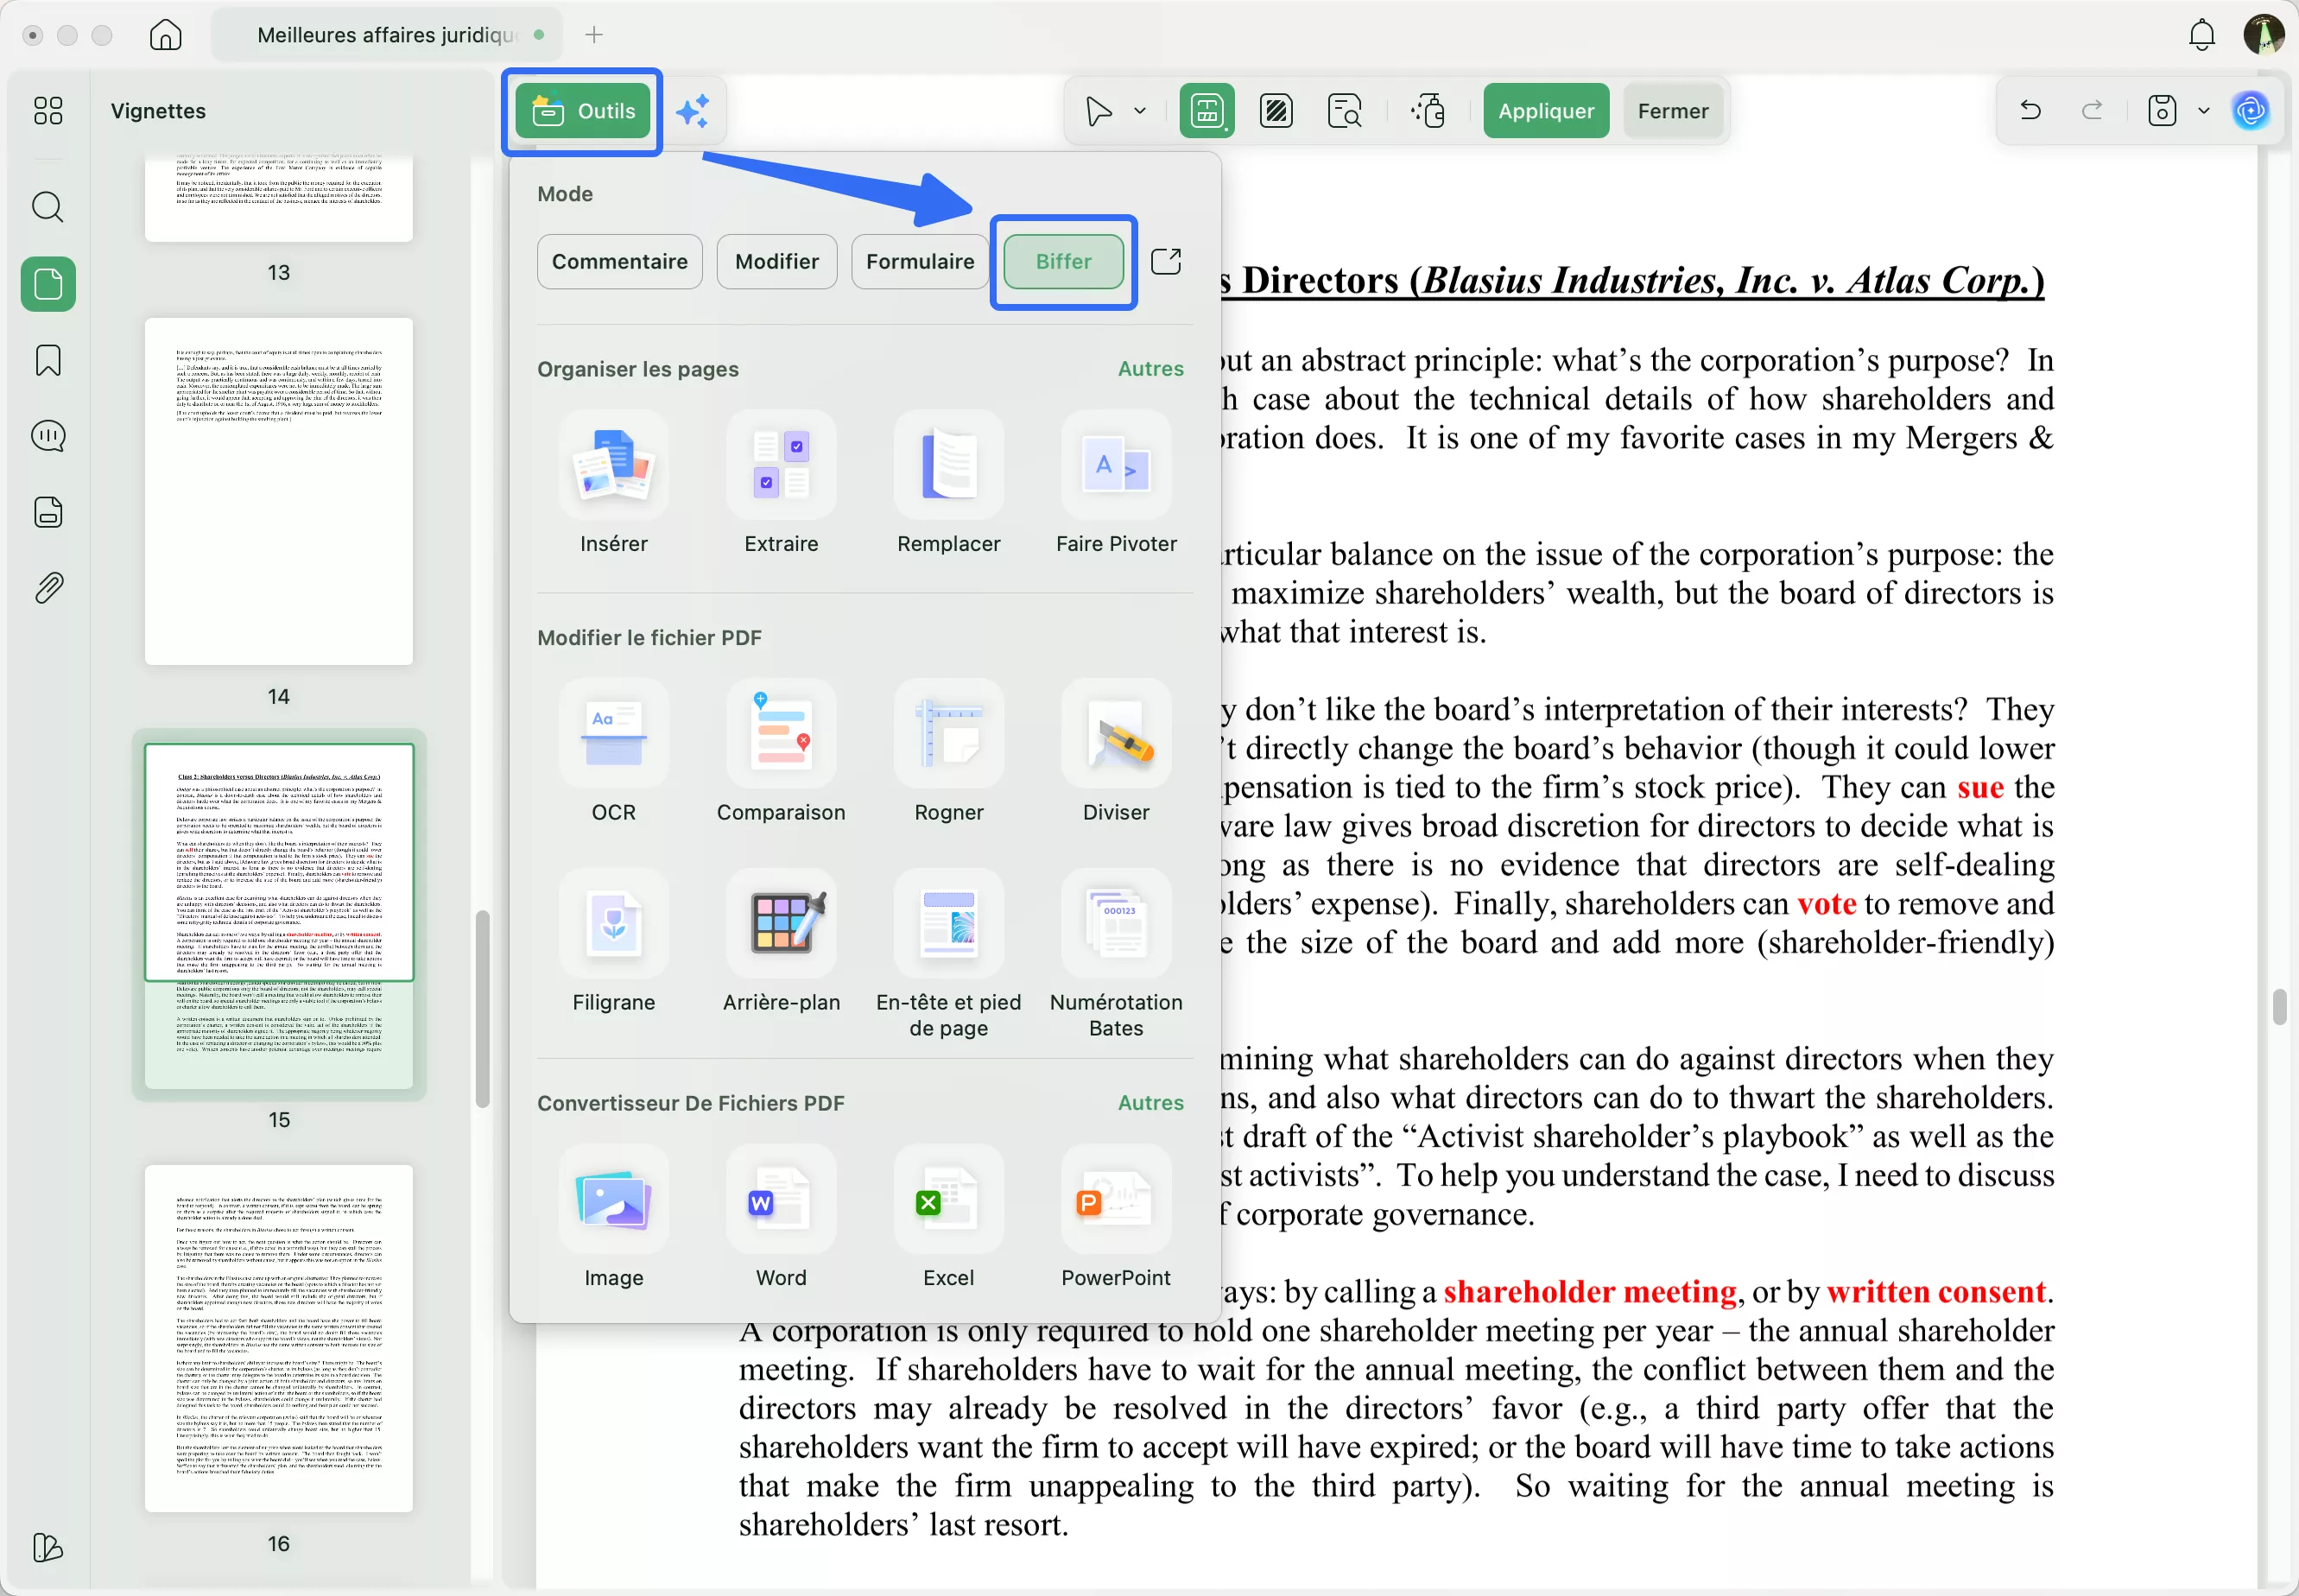
Task: Show Autres in Organiser les pages
Action: (x=1150, y=369)
